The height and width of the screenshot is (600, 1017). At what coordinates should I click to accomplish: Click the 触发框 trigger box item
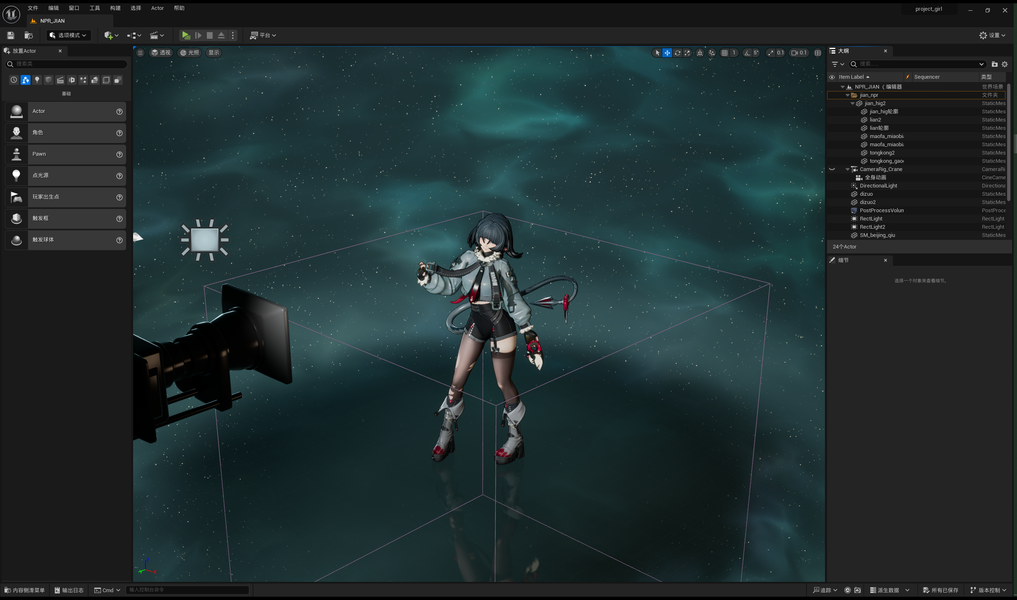(x=66, y=219)
